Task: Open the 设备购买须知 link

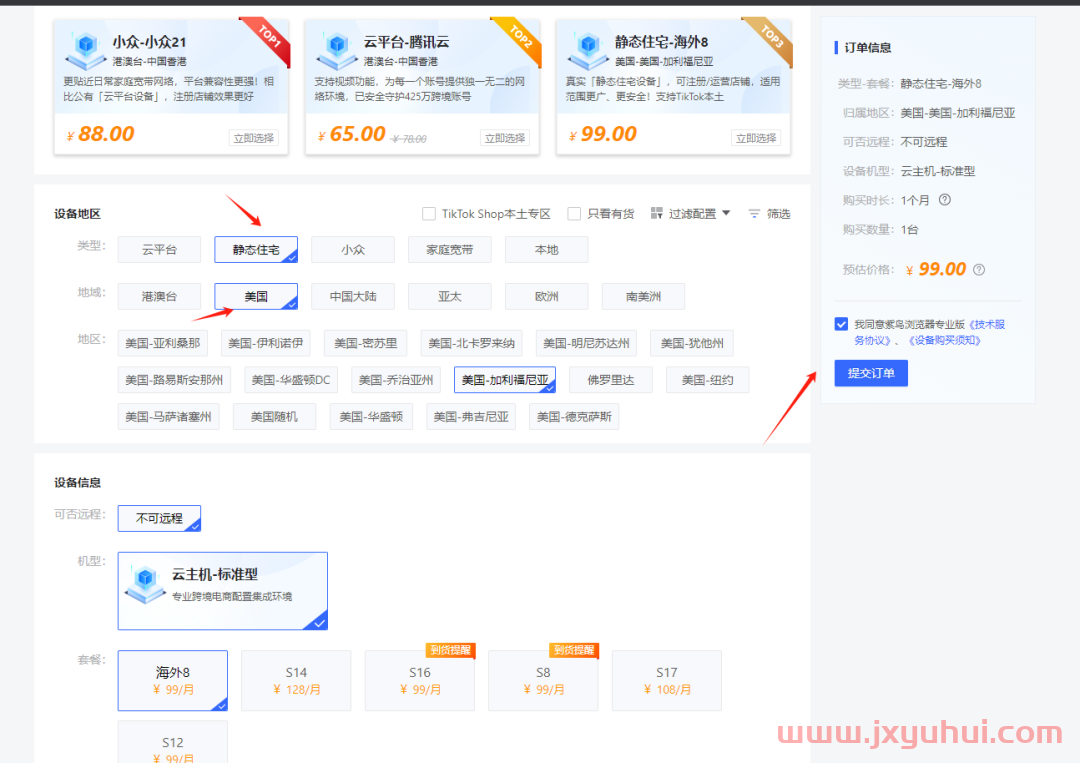Action: (944, 340)
